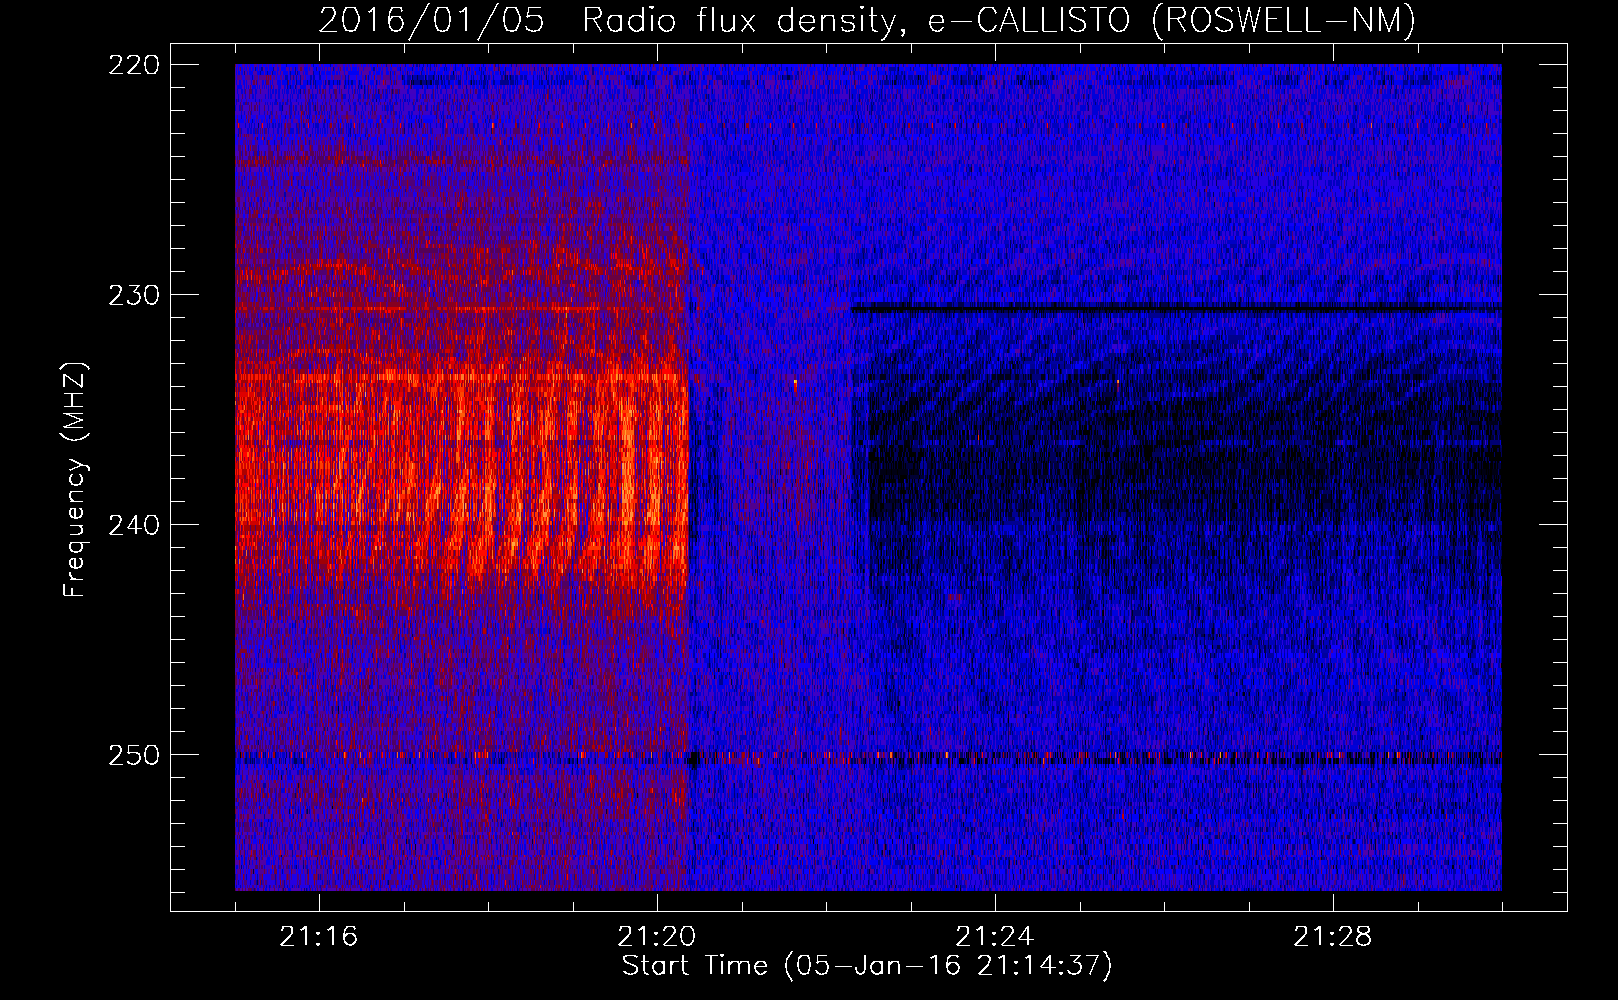Click the plot title "Radio flux density, e-CALLISTO (ROSWELL-NM)"
1618x1000 pixels.
click(x=999, y=20)
